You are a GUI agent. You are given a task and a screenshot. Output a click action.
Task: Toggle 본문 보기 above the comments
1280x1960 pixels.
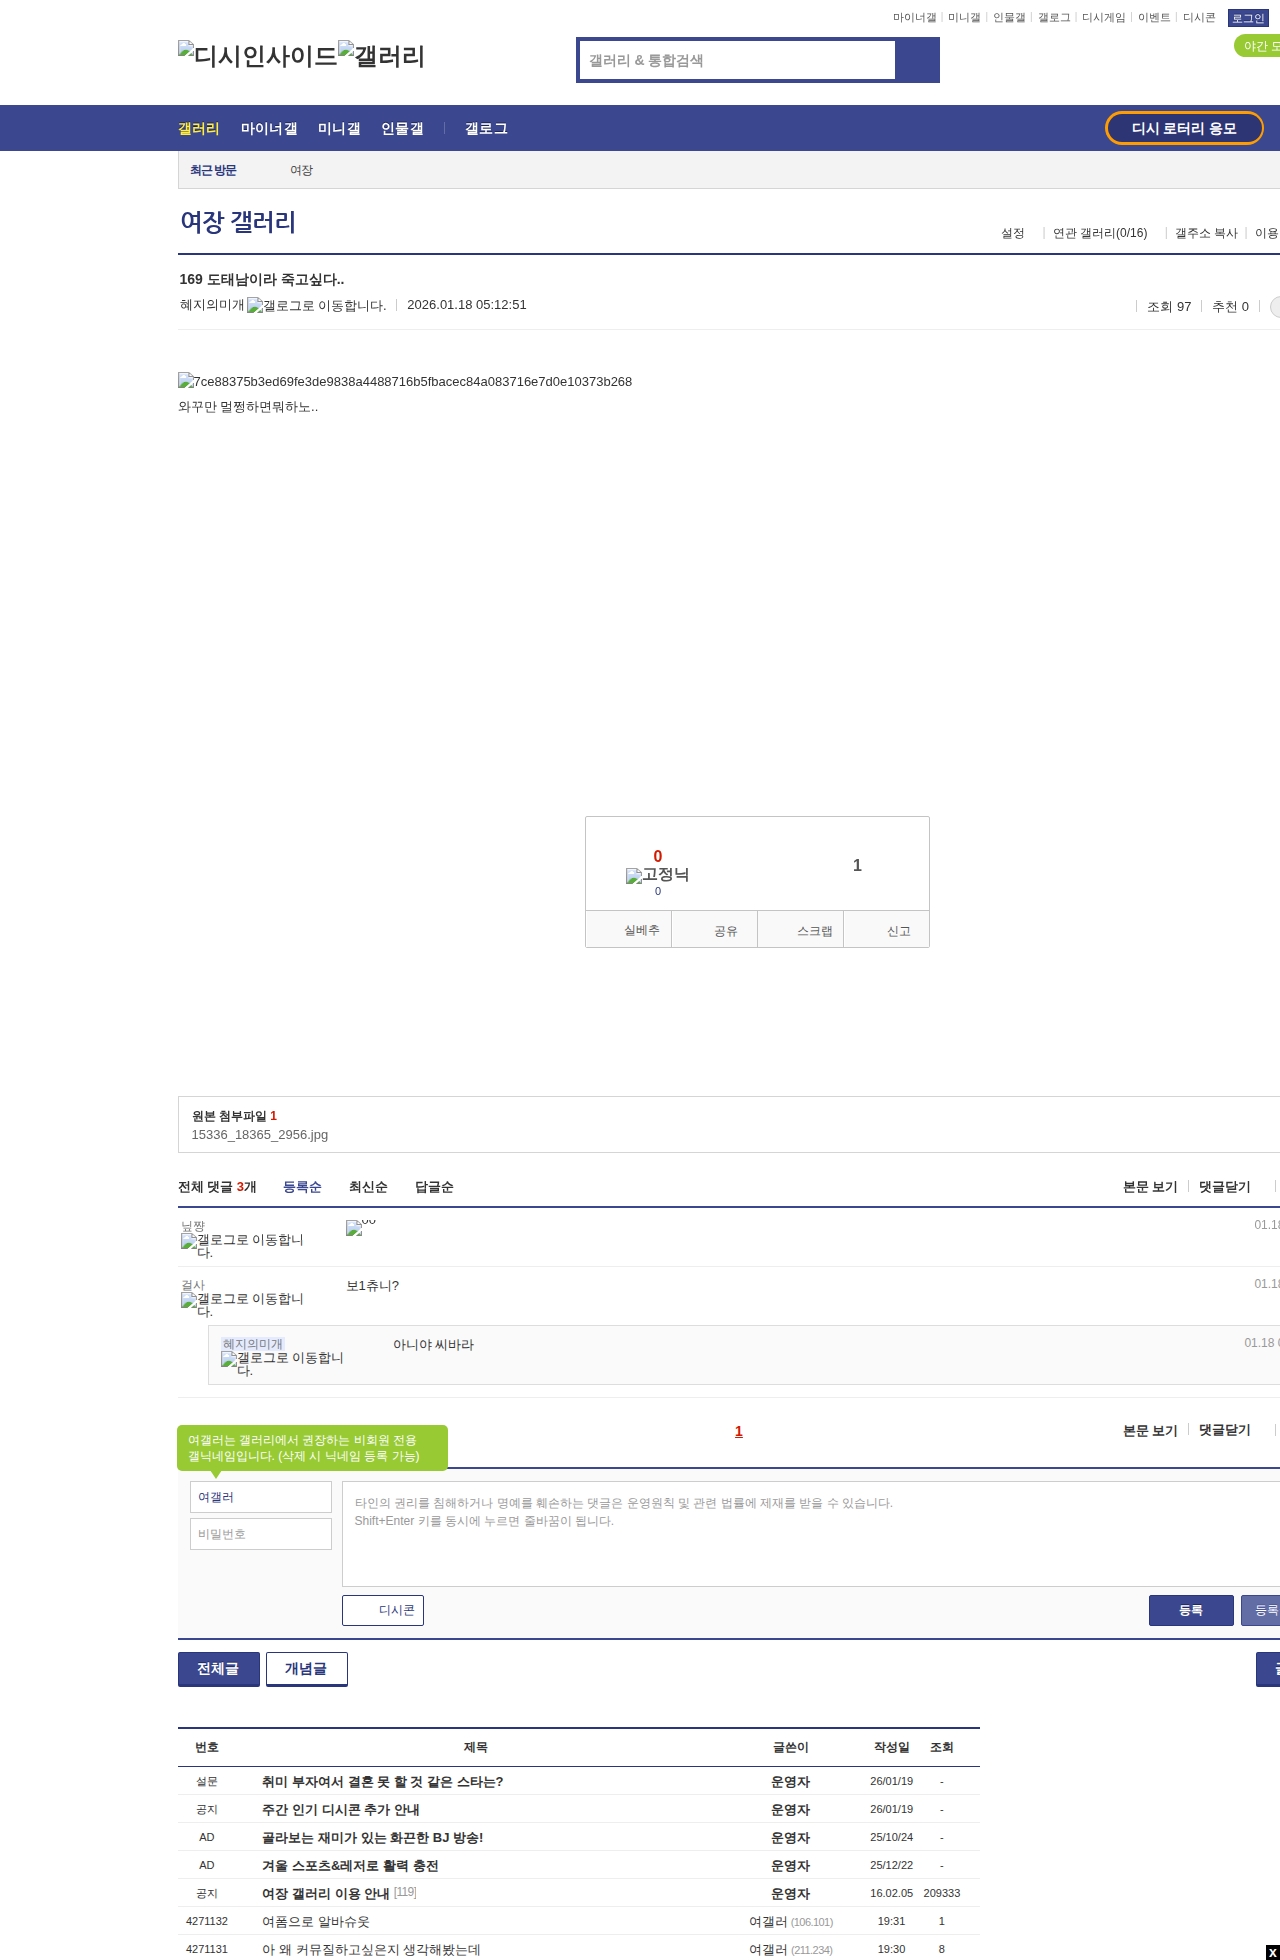coord(1150,1187)
